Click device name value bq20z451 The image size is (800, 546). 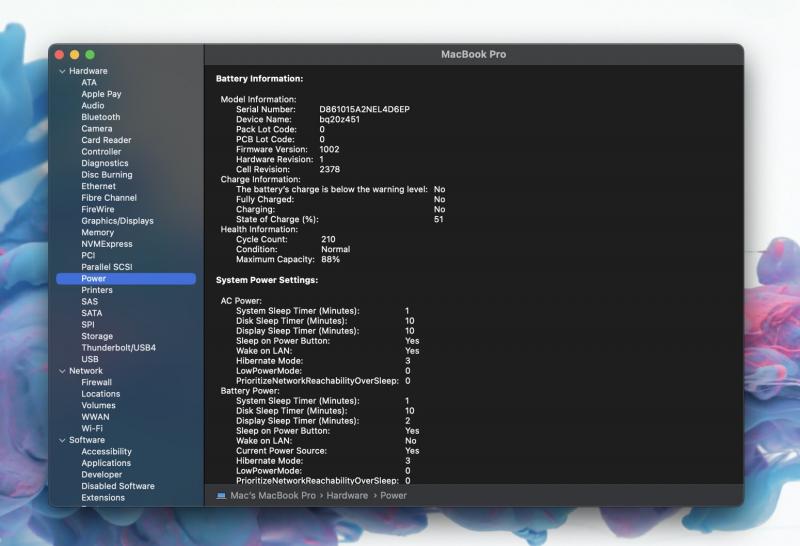[x=339, y=119]
